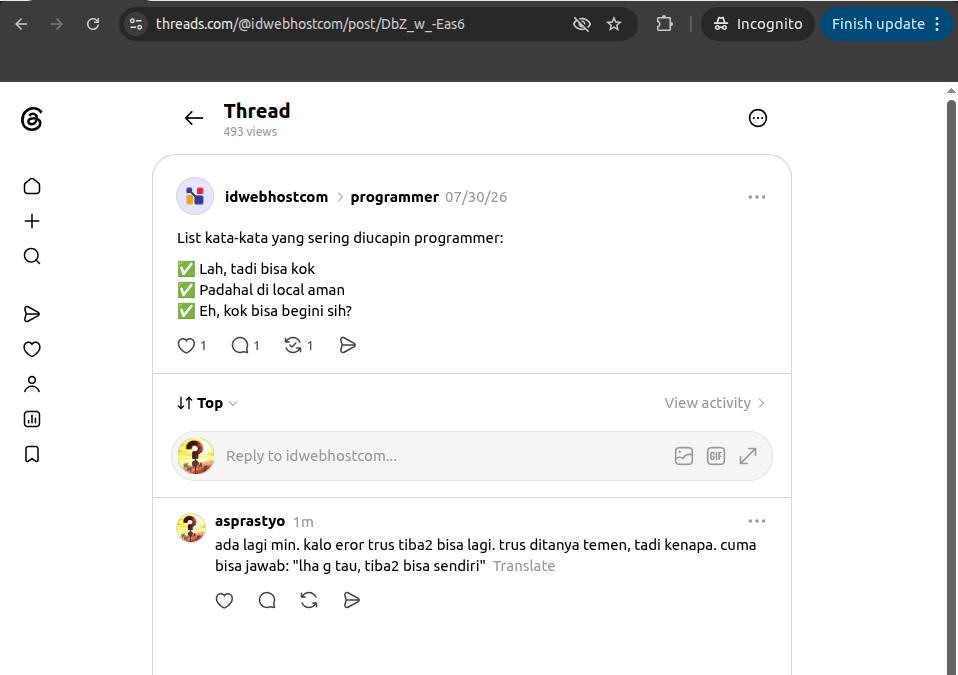Expand the reply composer to full view
The image size is (958, 675).
(748, 456)
